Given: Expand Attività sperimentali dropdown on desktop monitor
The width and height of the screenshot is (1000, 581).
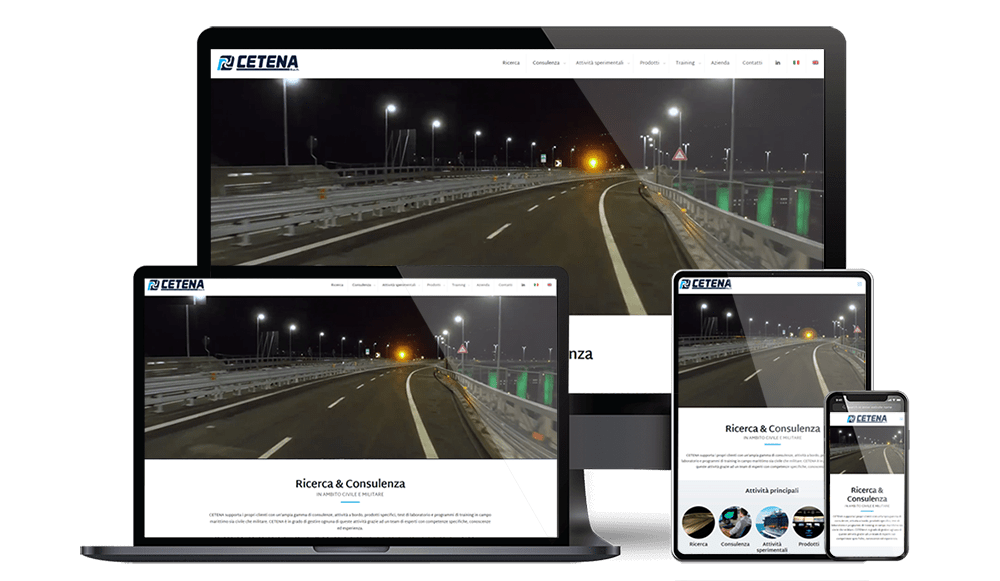Looking at the screenshot, I should [x=601, y=63].
